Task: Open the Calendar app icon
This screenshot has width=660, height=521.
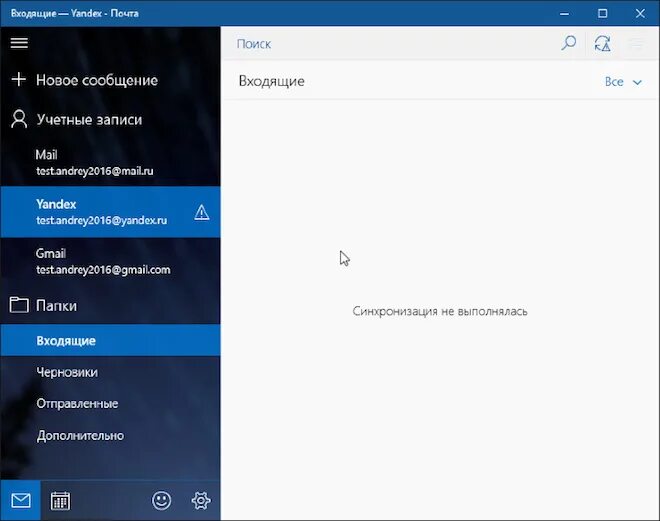Action: [60, 500]
